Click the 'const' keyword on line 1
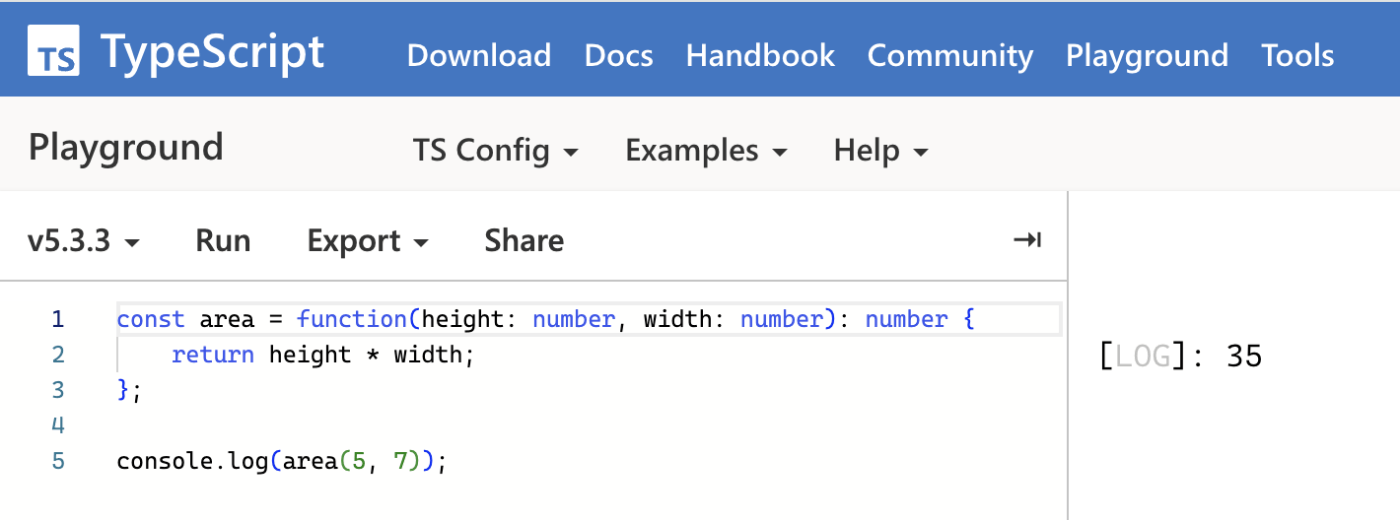The height and width of the screenshot is (520, 1400). pos(151,320)
